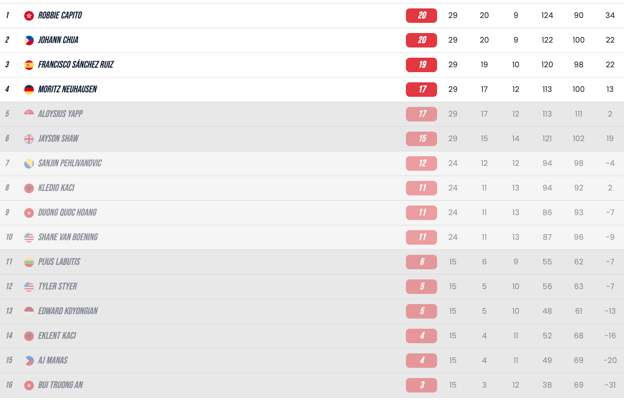Viewport: 624px width, 400px height.
Task: Click Francisco Sánchez Ruiz's red points badge
Action: pyautogui.click(x=421, y=65)
